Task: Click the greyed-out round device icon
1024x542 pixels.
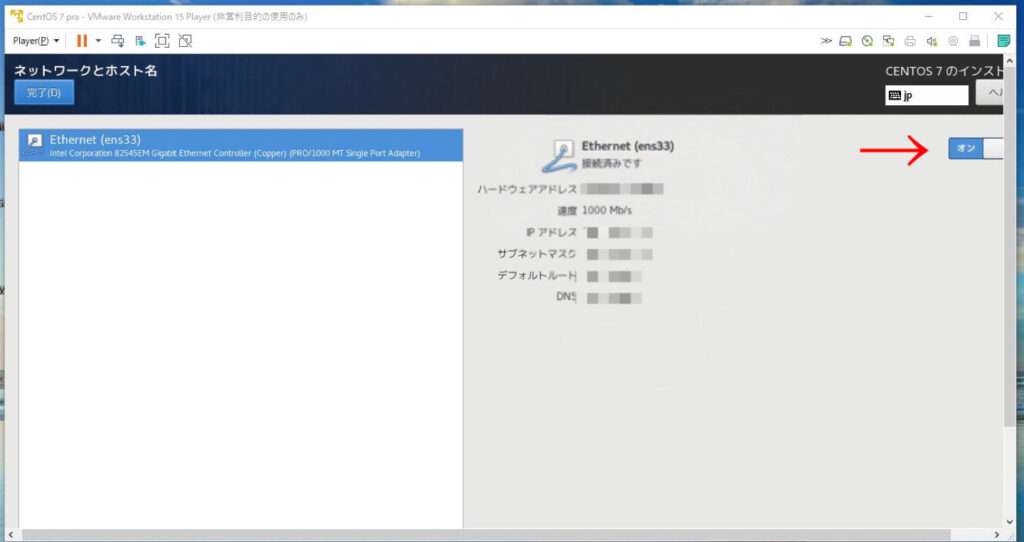Action: coord(953,40)
